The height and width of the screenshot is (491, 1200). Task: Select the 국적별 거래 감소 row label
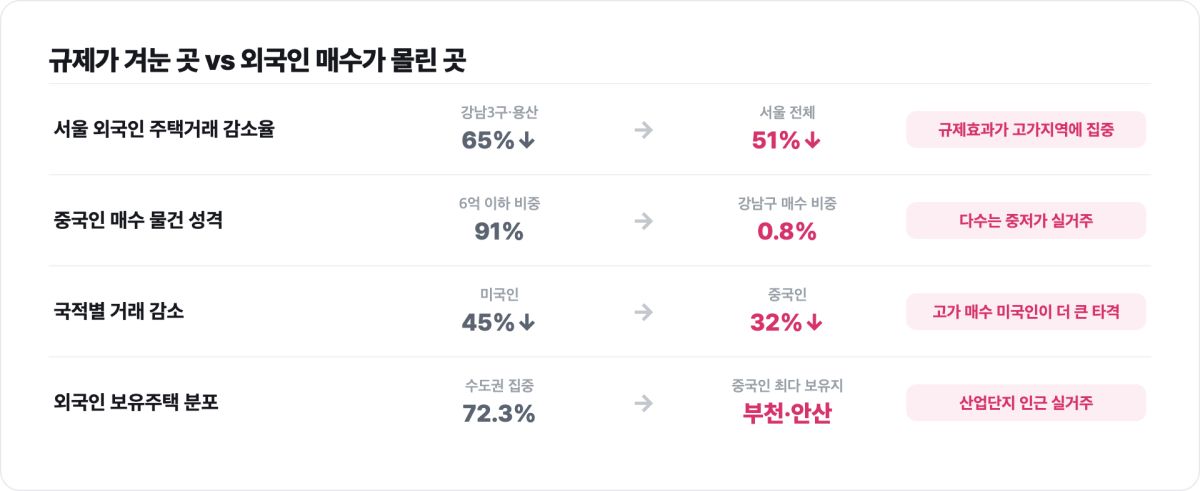pos(119,311)
